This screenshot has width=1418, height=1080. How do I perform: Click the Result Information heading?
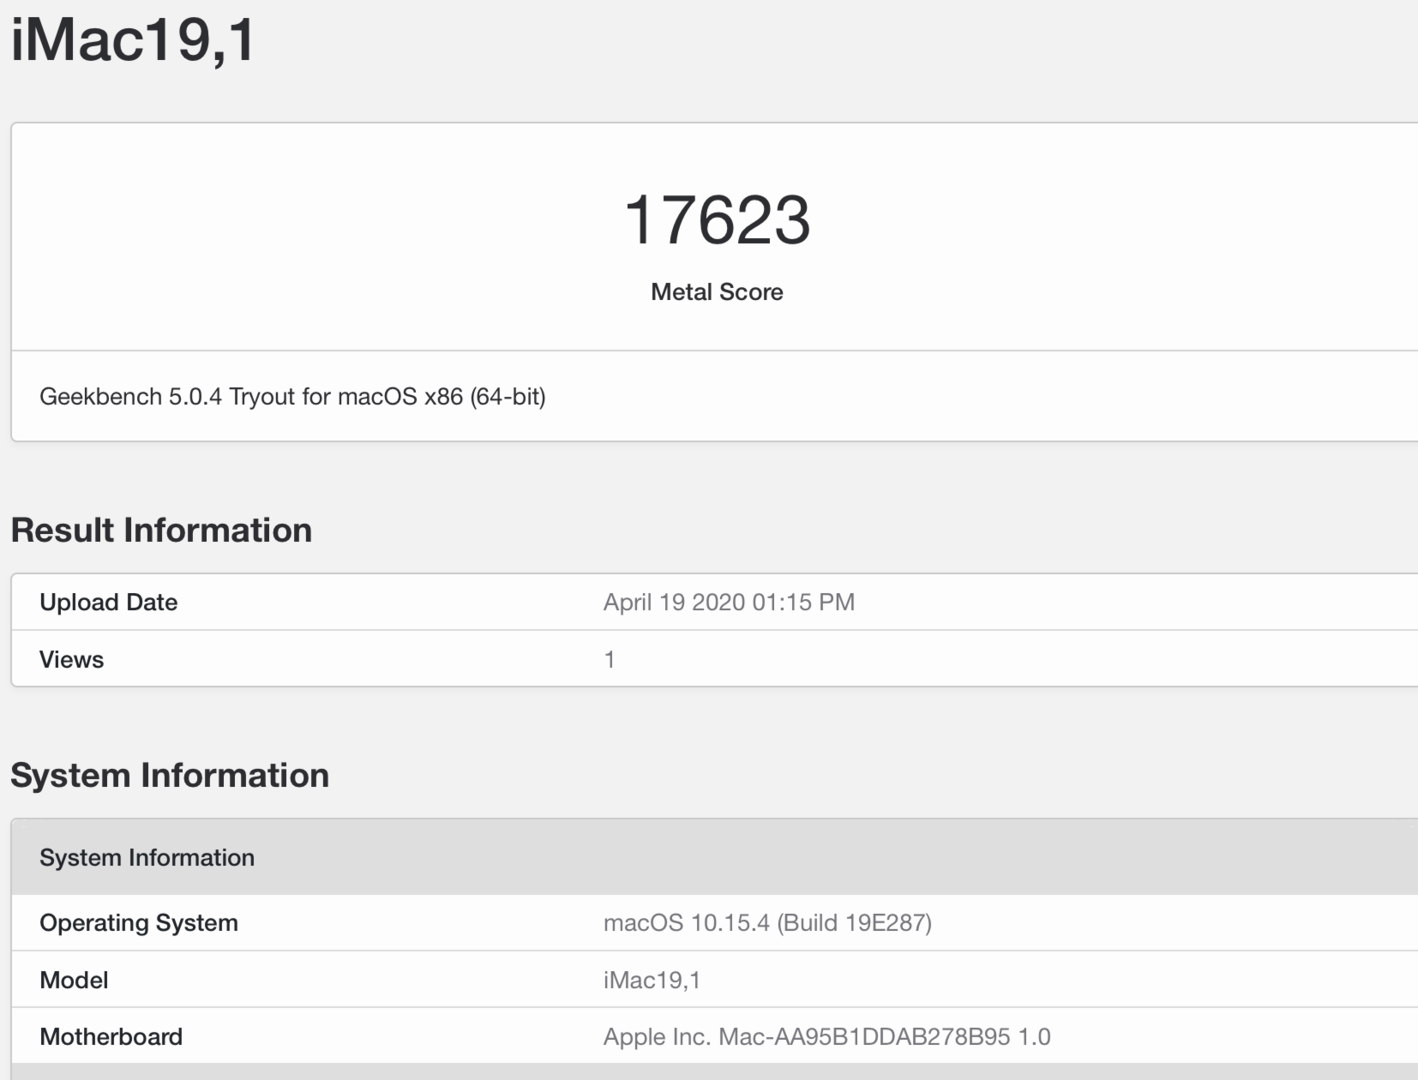[161, 530]
